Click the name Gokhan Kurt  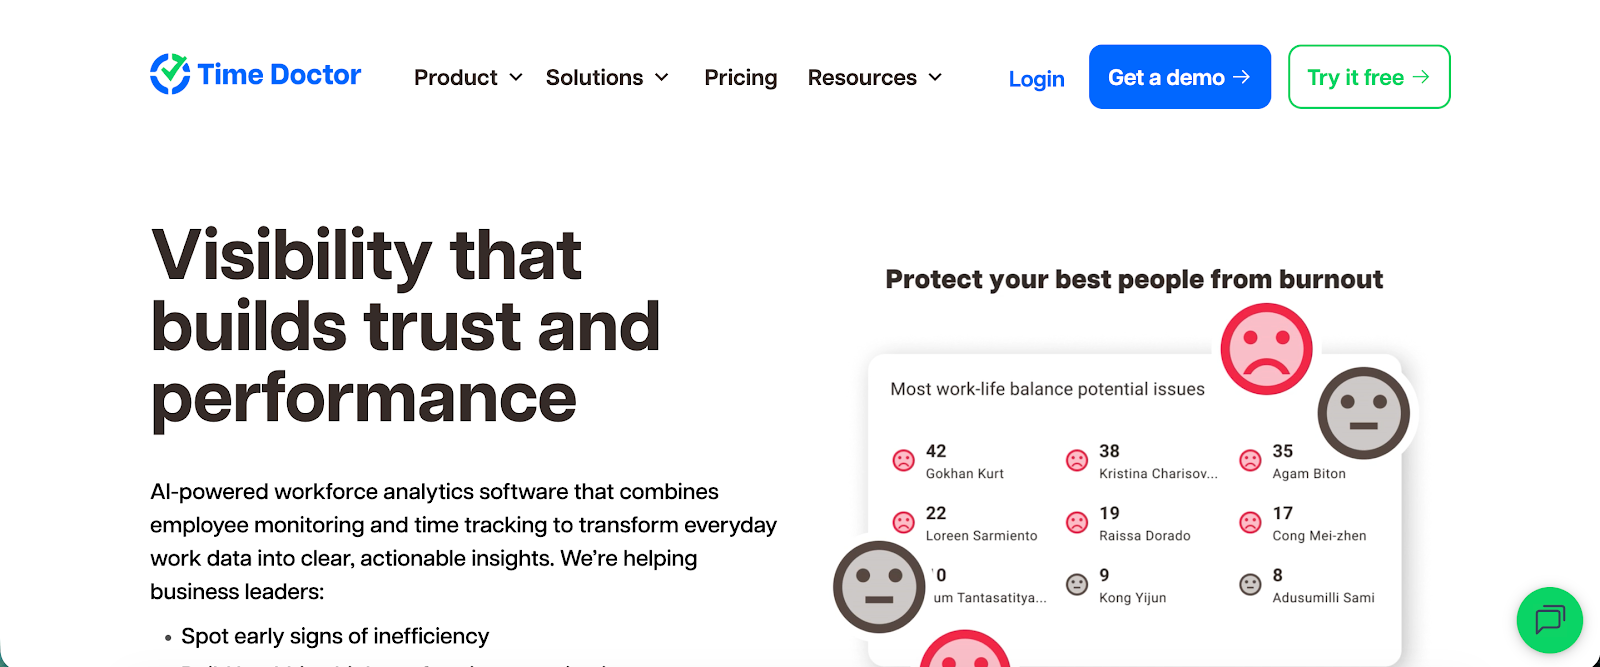[964, 474]
